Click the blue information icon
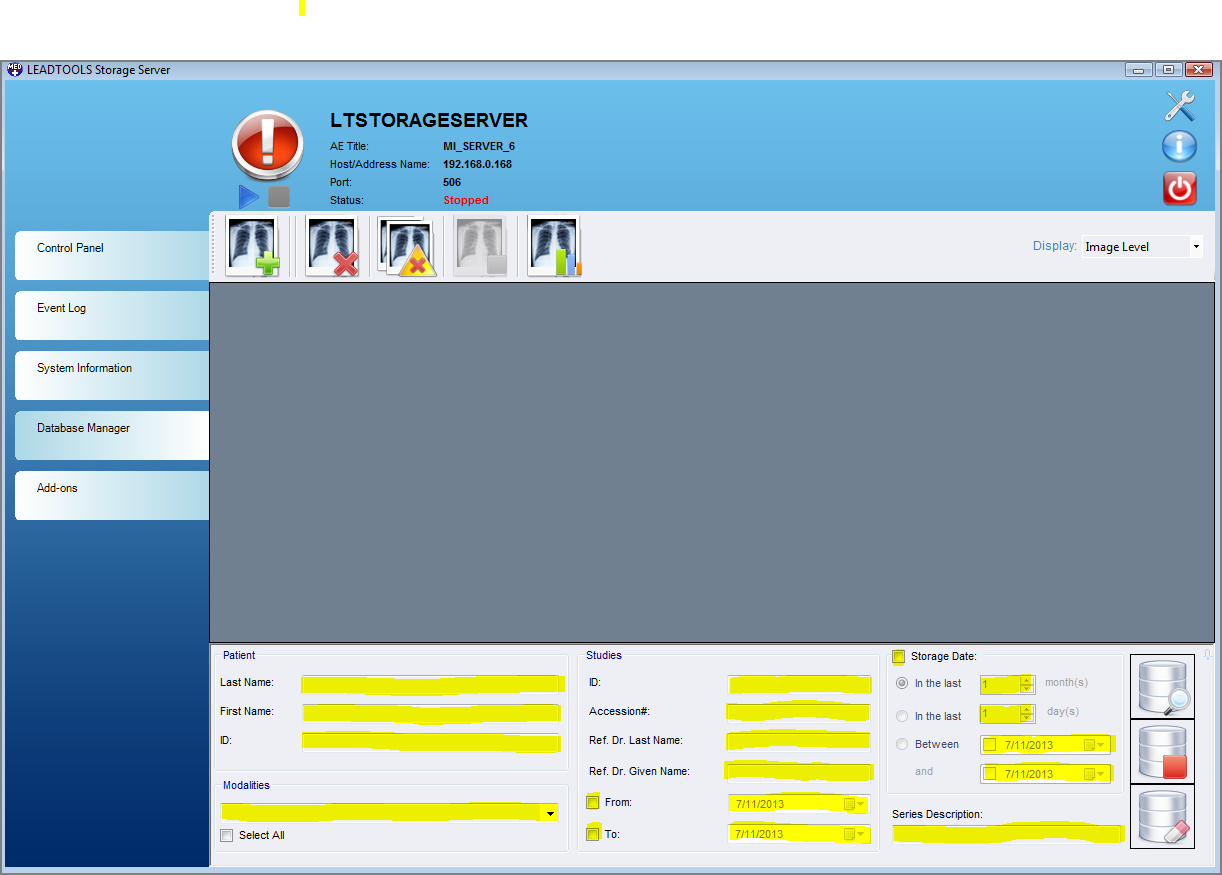 (x=1180, y=147)
